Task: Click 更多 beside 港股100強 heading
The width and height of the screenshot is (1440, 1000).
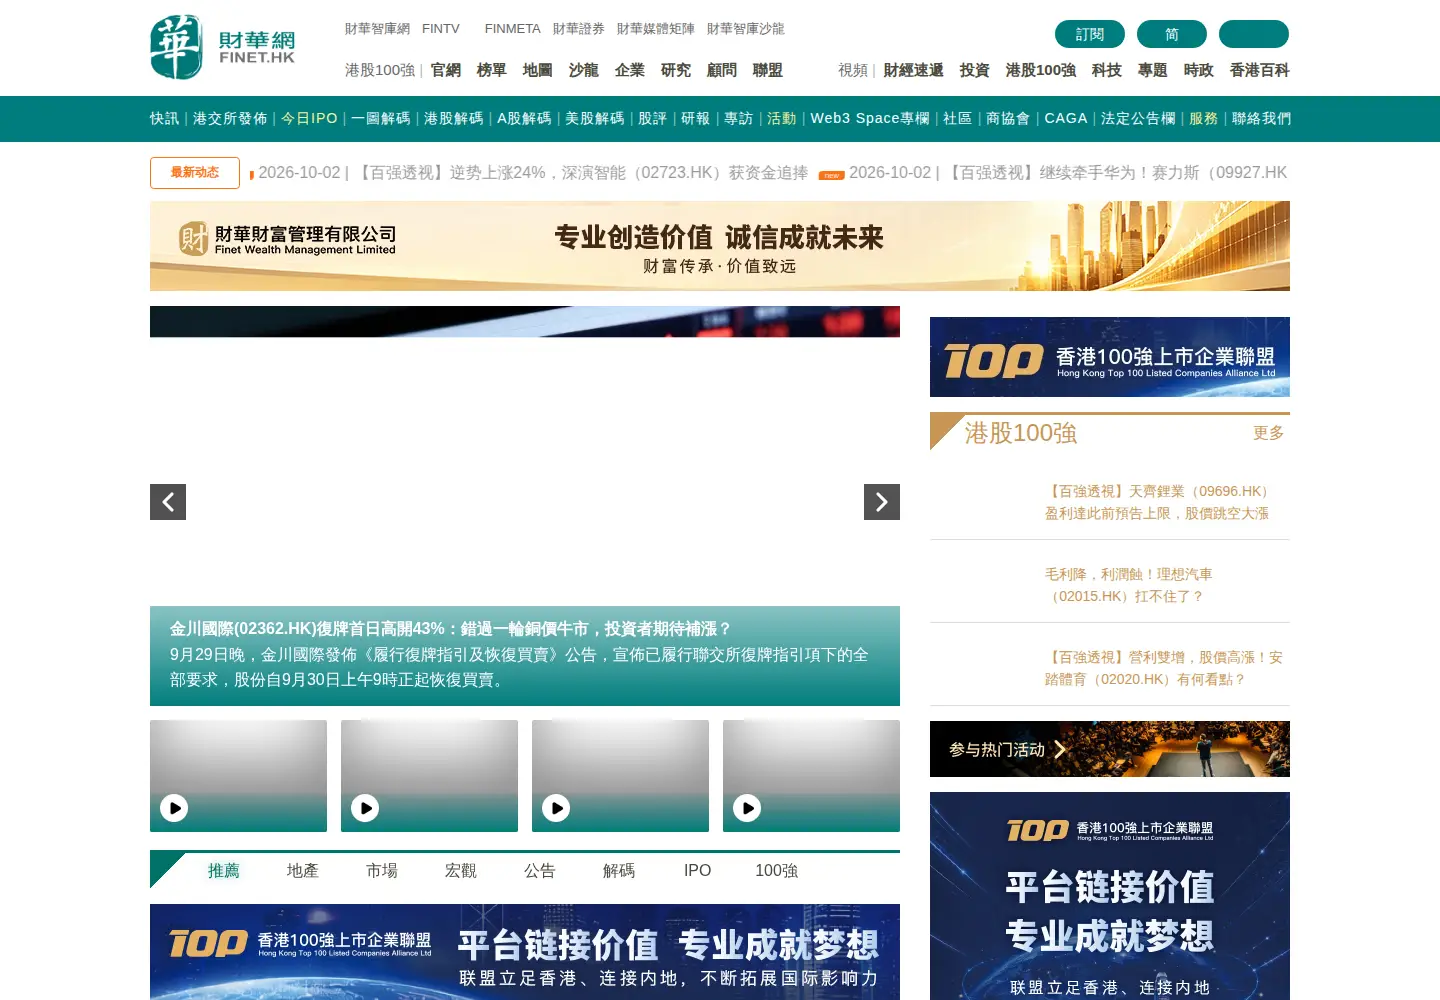Action: (x=1269, y=433)
